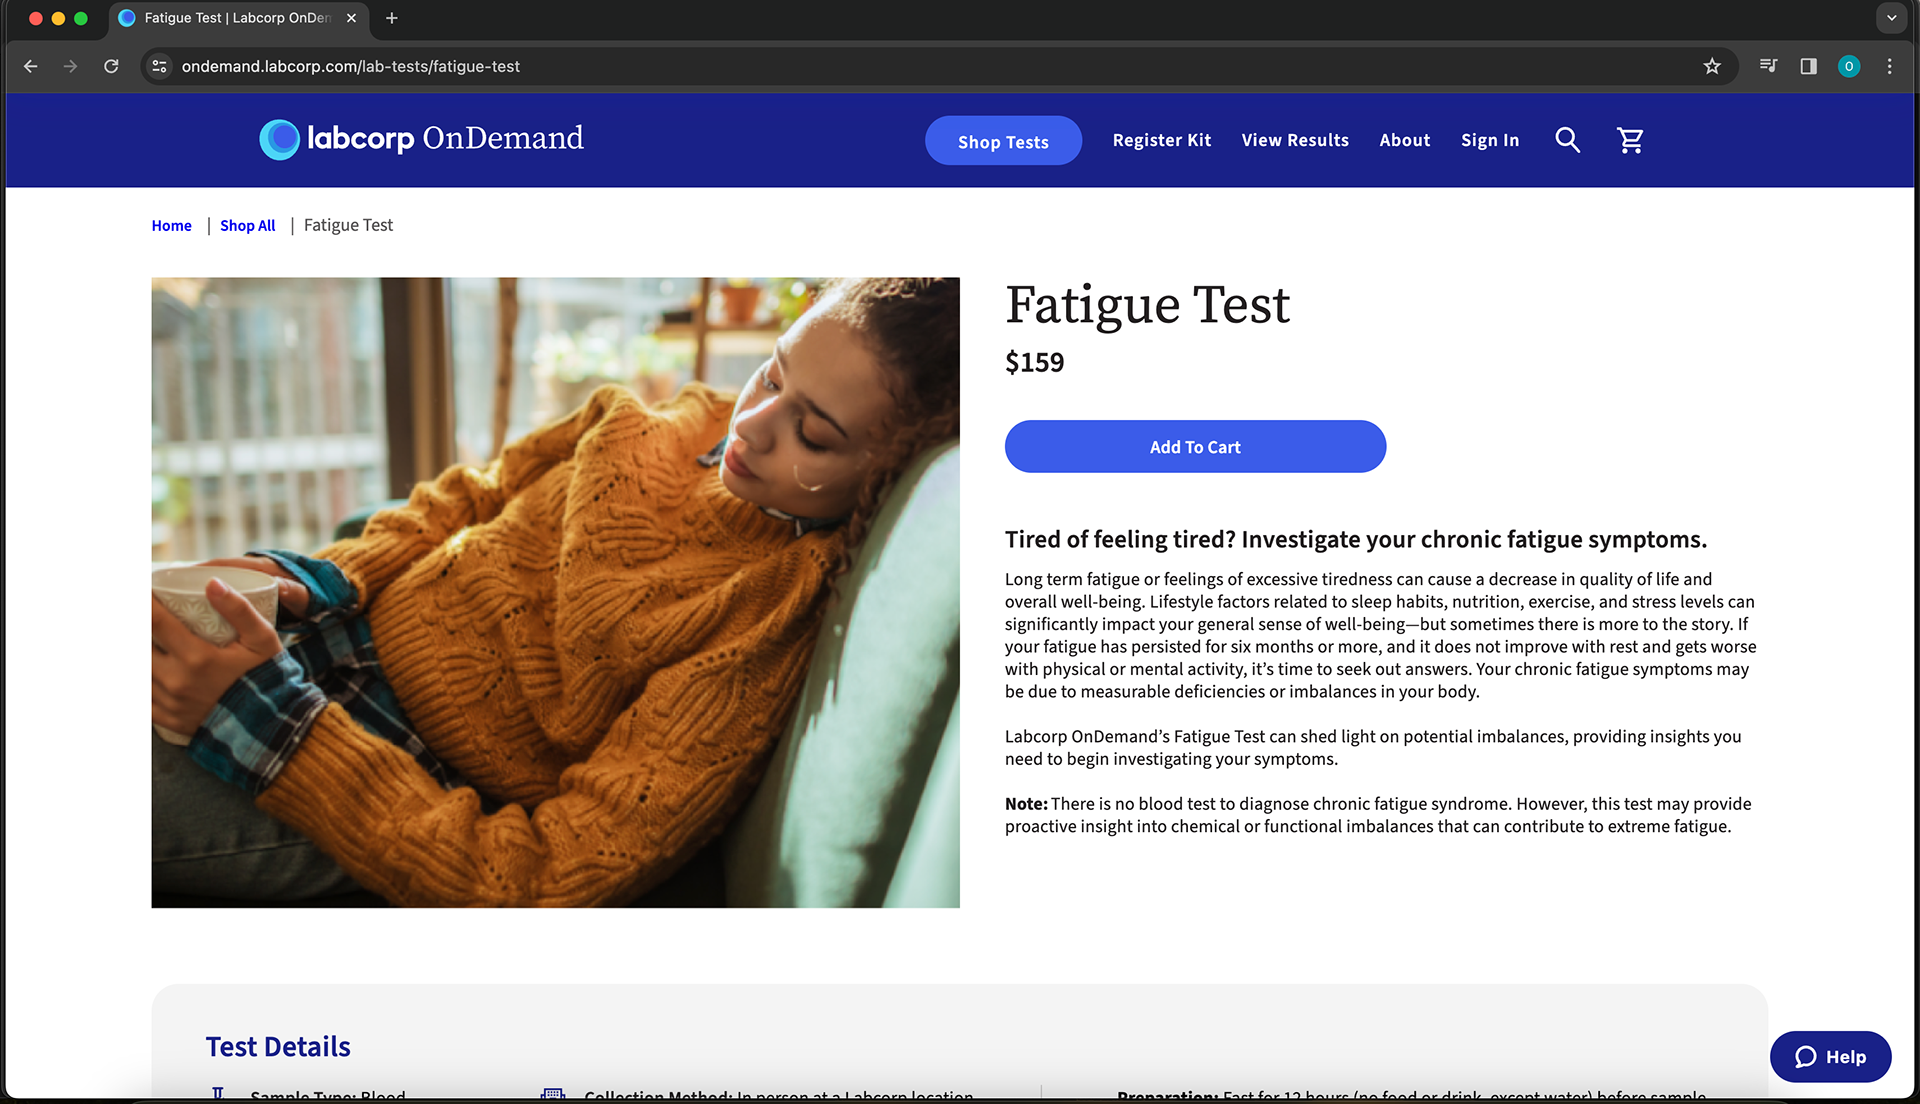Screen dimensions: 1920x1104
Task: Go back with browser back arrow
Action: click(x=31, y=66)
